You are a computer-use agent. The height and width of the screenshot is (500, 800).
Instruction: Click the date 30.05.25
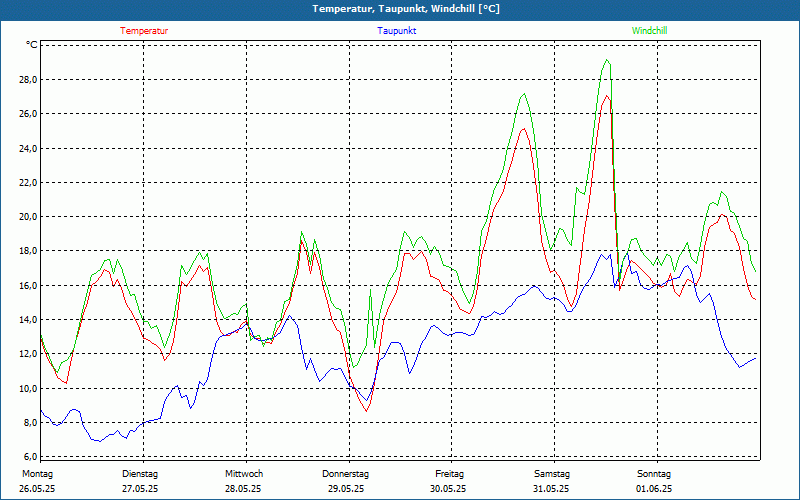[447, 489]
